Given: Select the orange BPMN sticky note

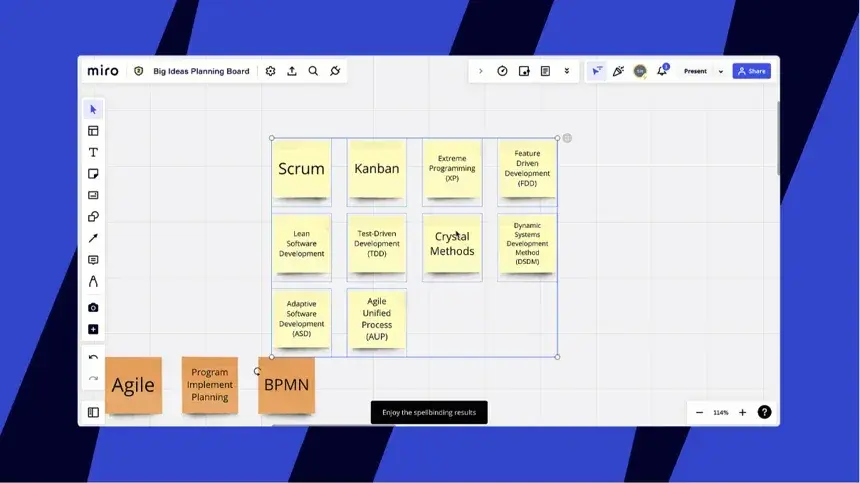Looking at the screenshot, I should (x=286, y=385).
